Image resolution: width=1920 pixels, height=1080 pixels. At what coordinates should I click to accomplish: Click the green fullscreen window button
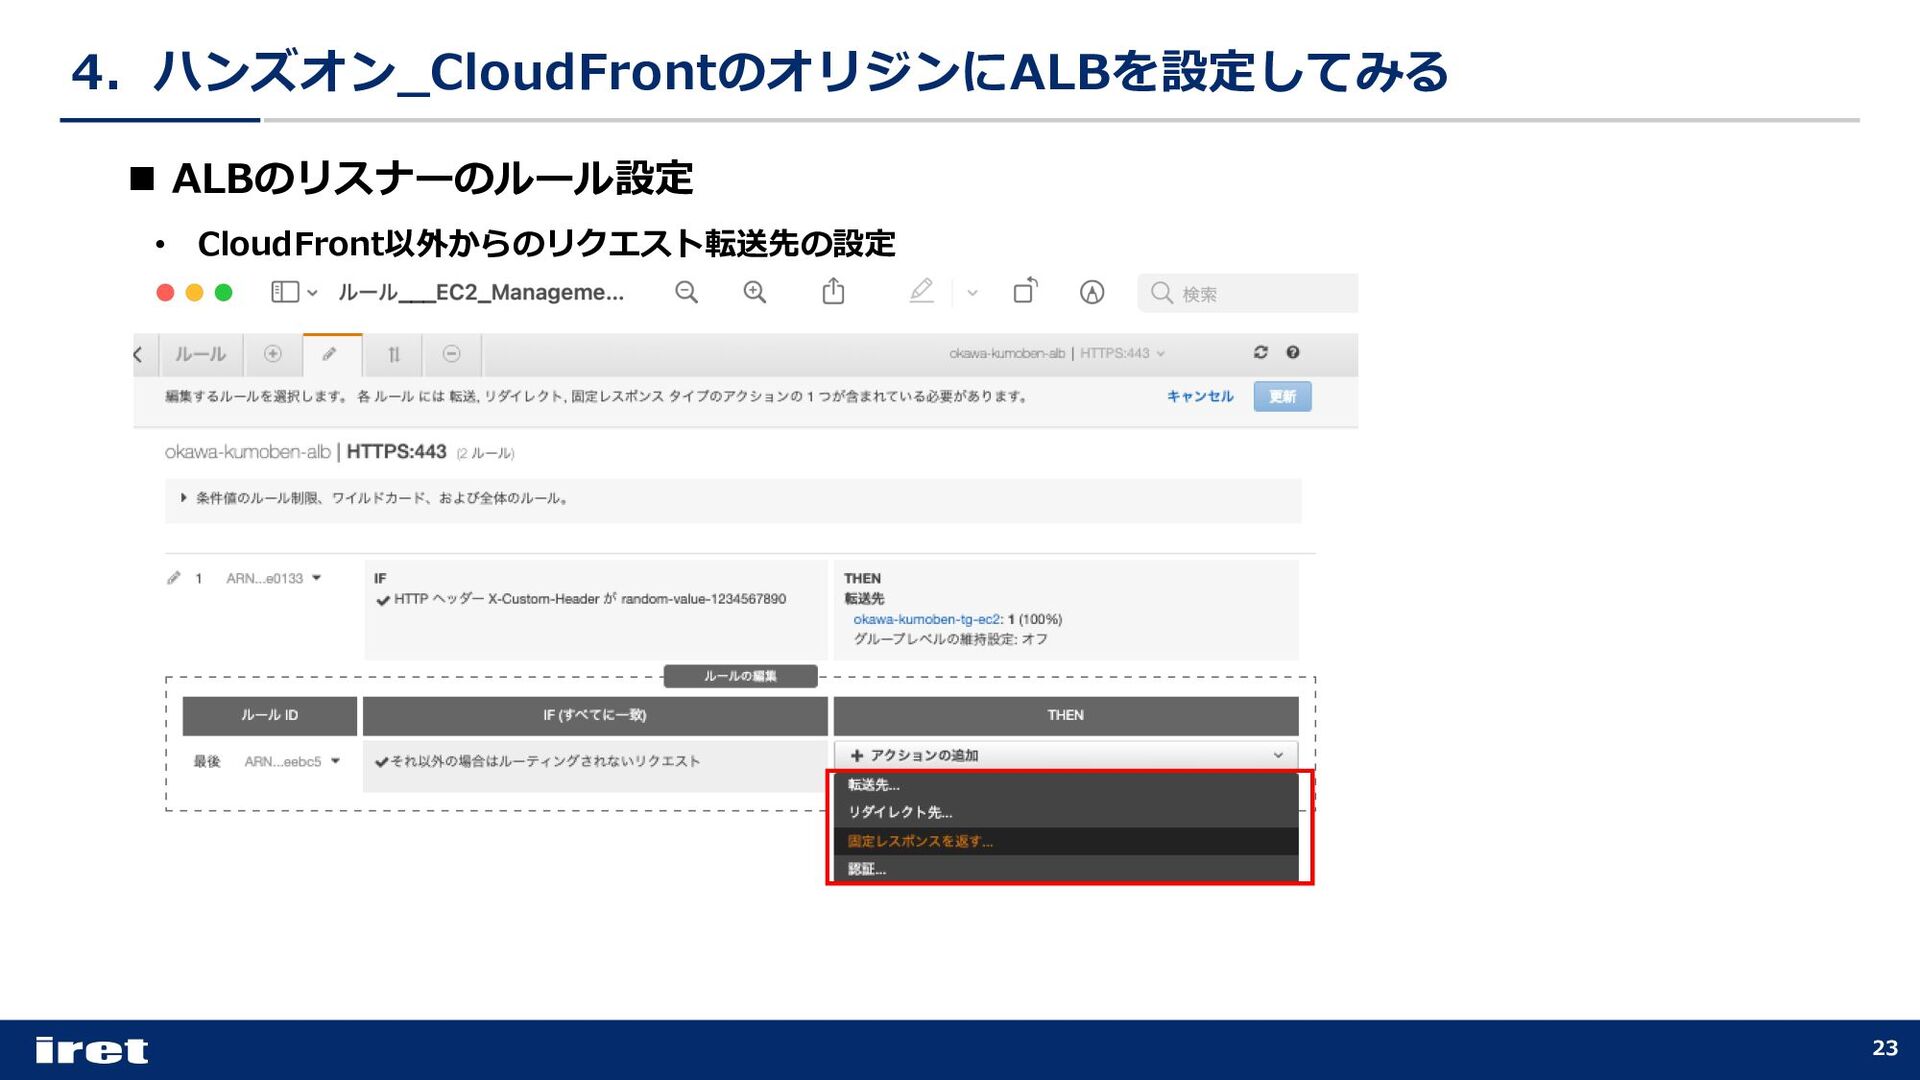coord(224,292)
